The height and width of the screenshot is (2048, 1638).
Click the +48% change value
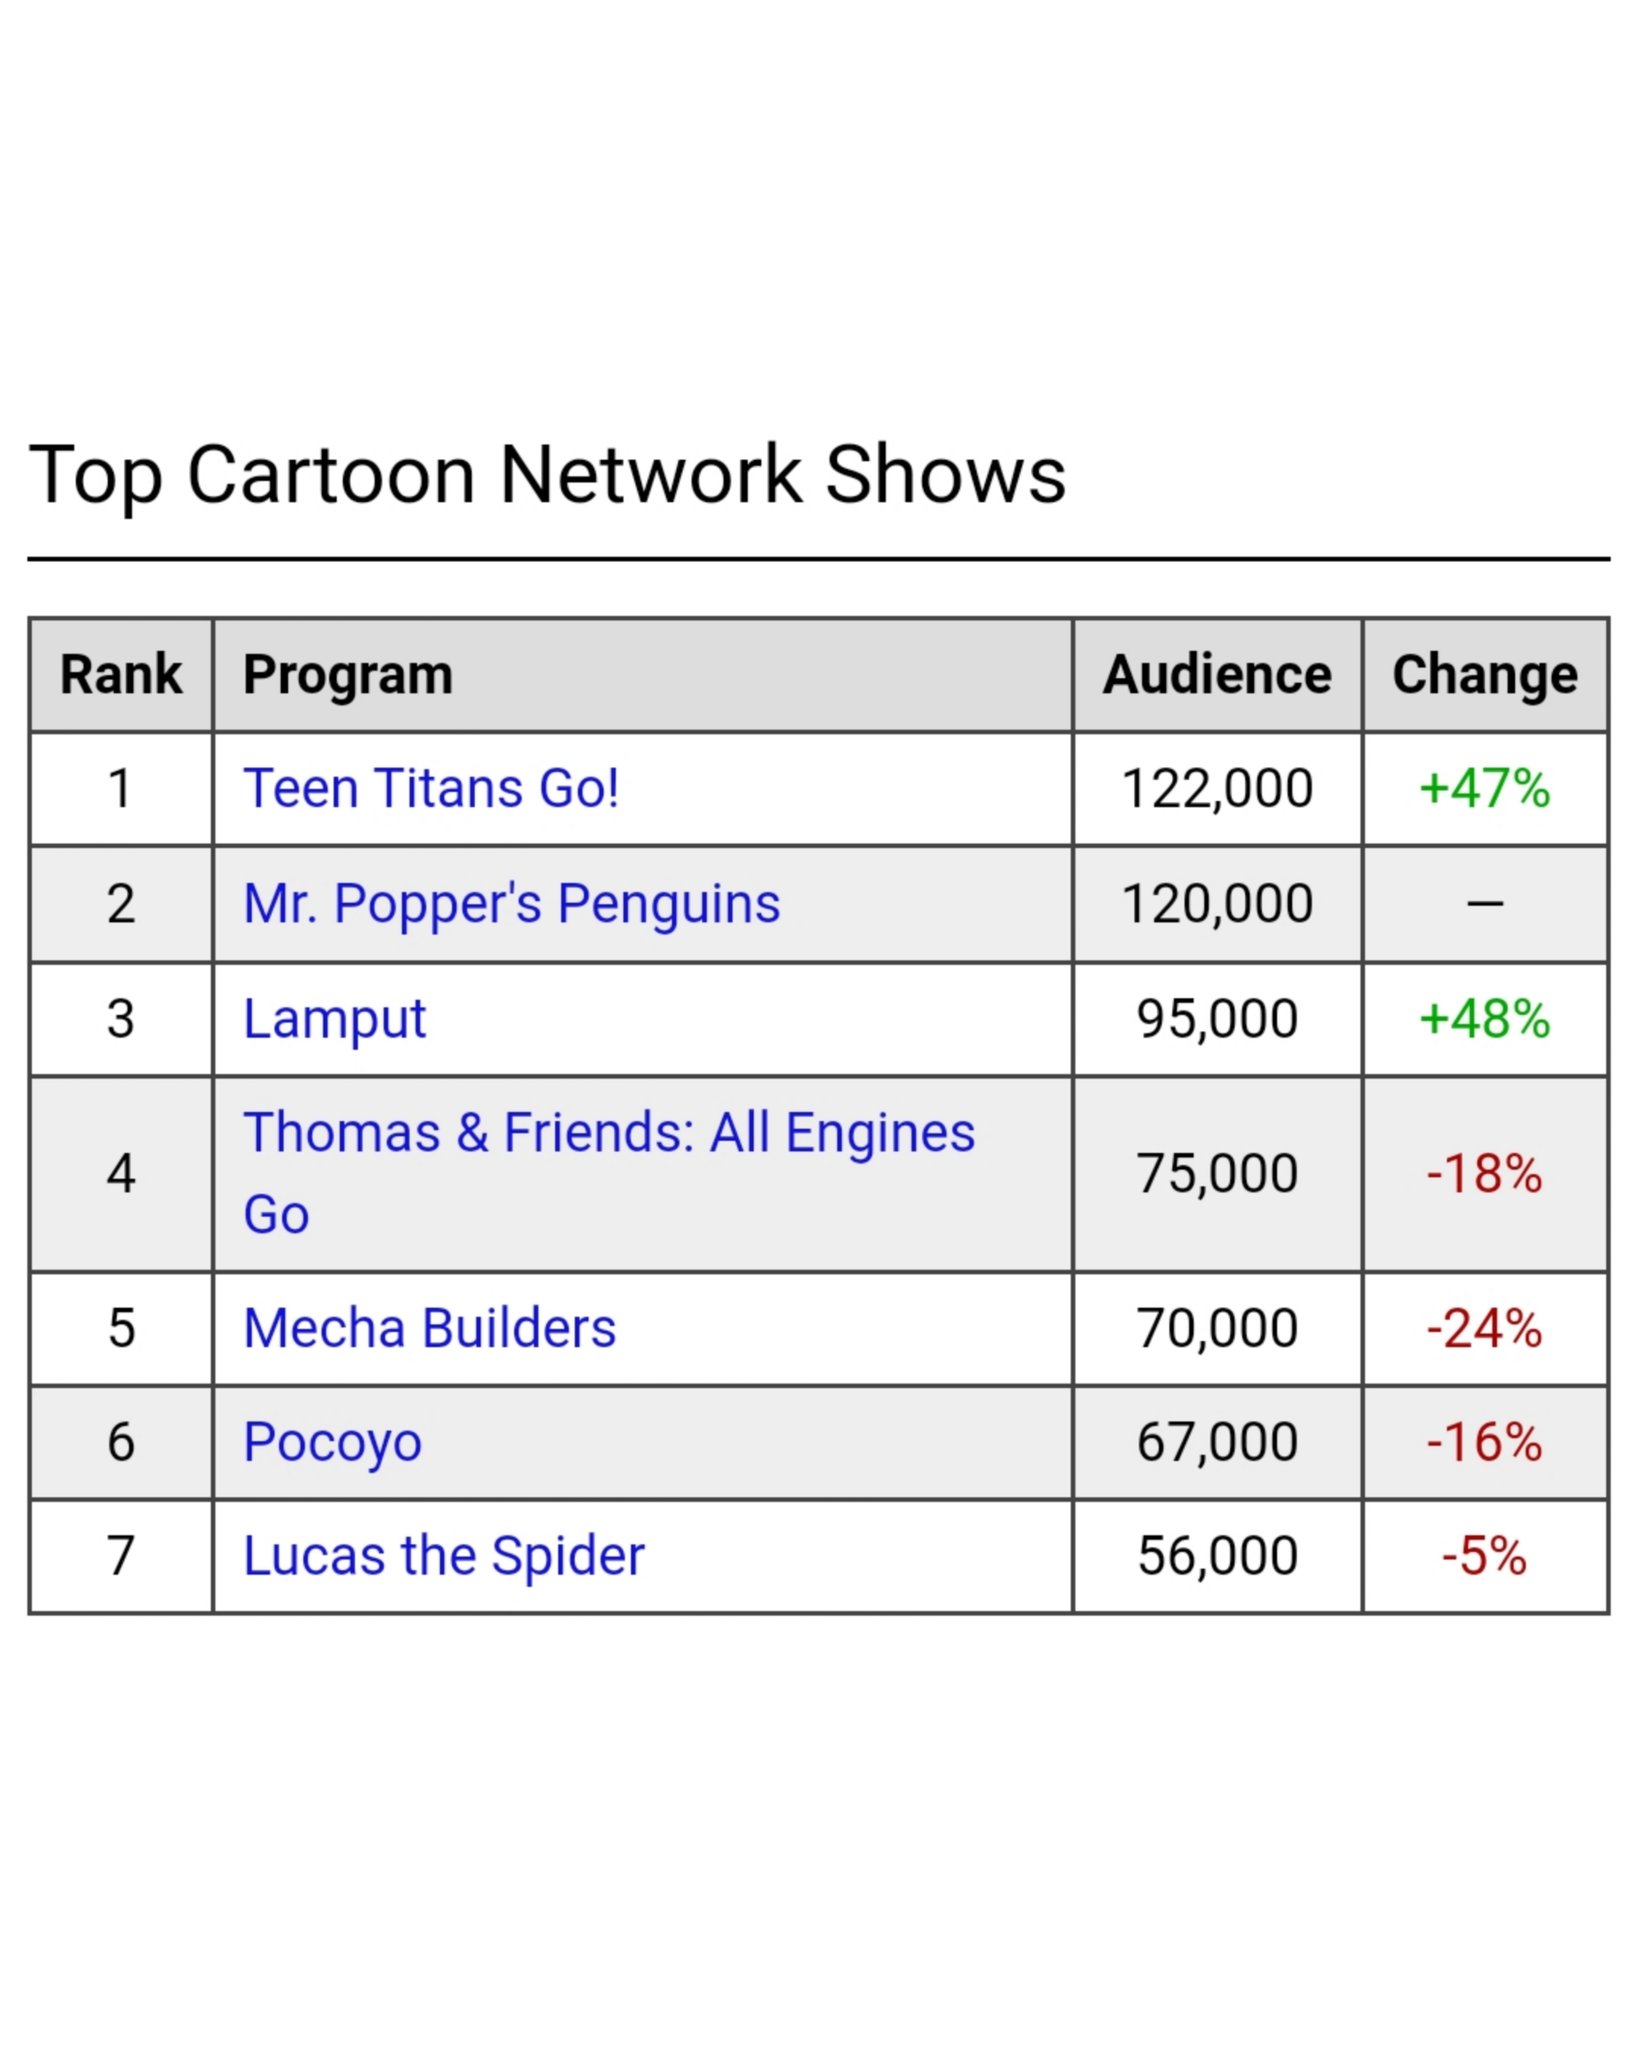click(x=1484, y=1019)
